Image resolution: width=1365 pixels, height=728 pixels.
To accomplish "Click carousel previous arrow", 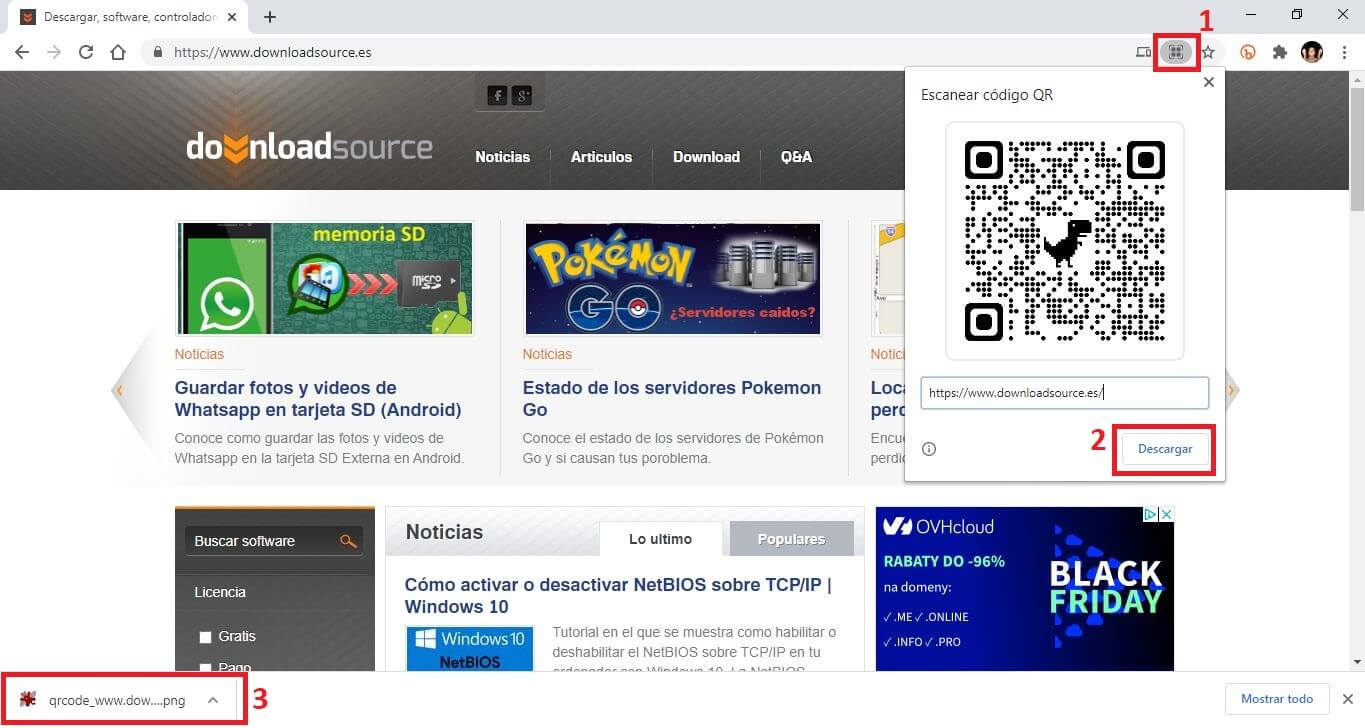I will click(x=119, y=391).
